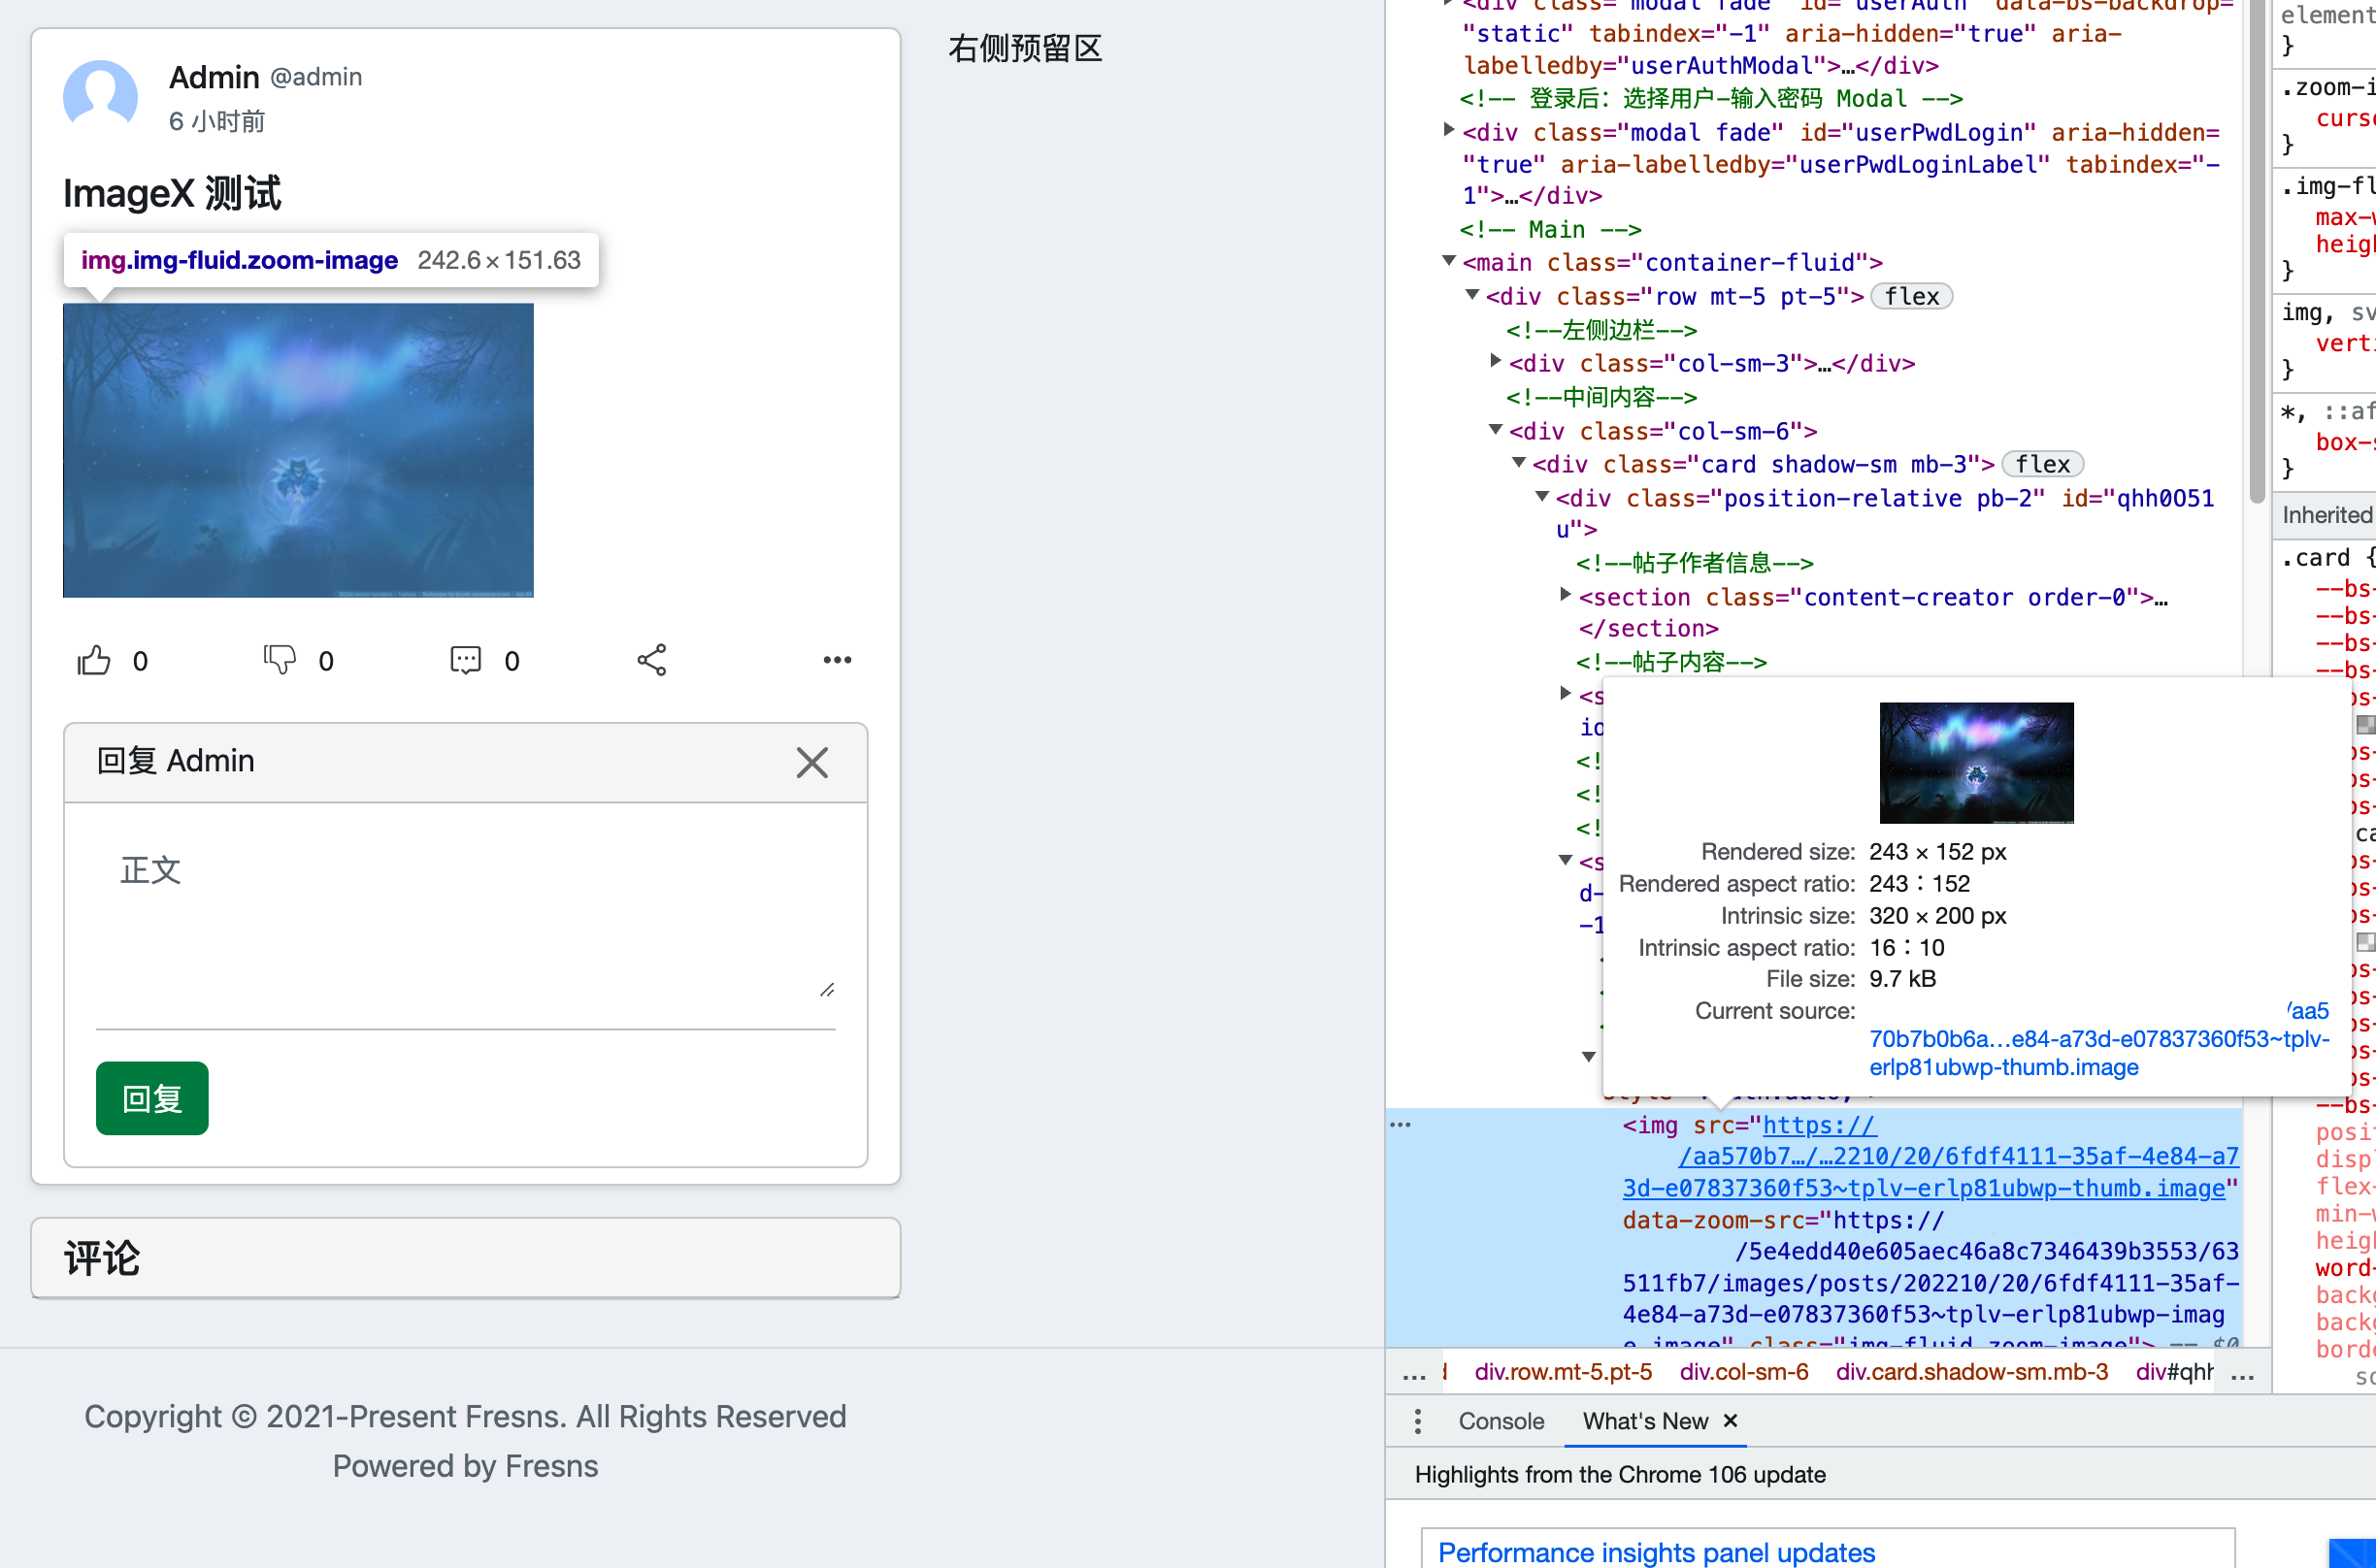2376x1568 pixels.
Task: Click the comment bubble icon
Action: [465, 660]
